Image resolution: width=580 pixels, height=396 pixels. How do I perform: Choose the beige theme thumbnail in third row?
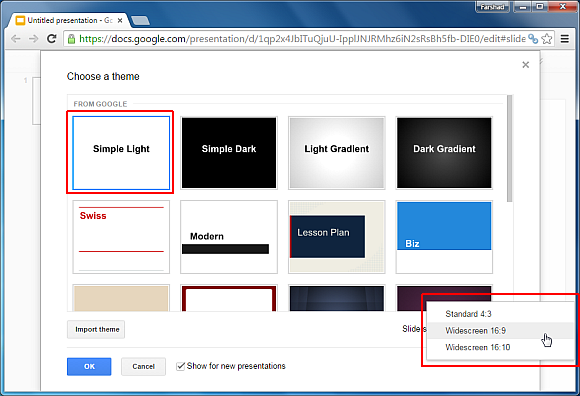point(121,298)
